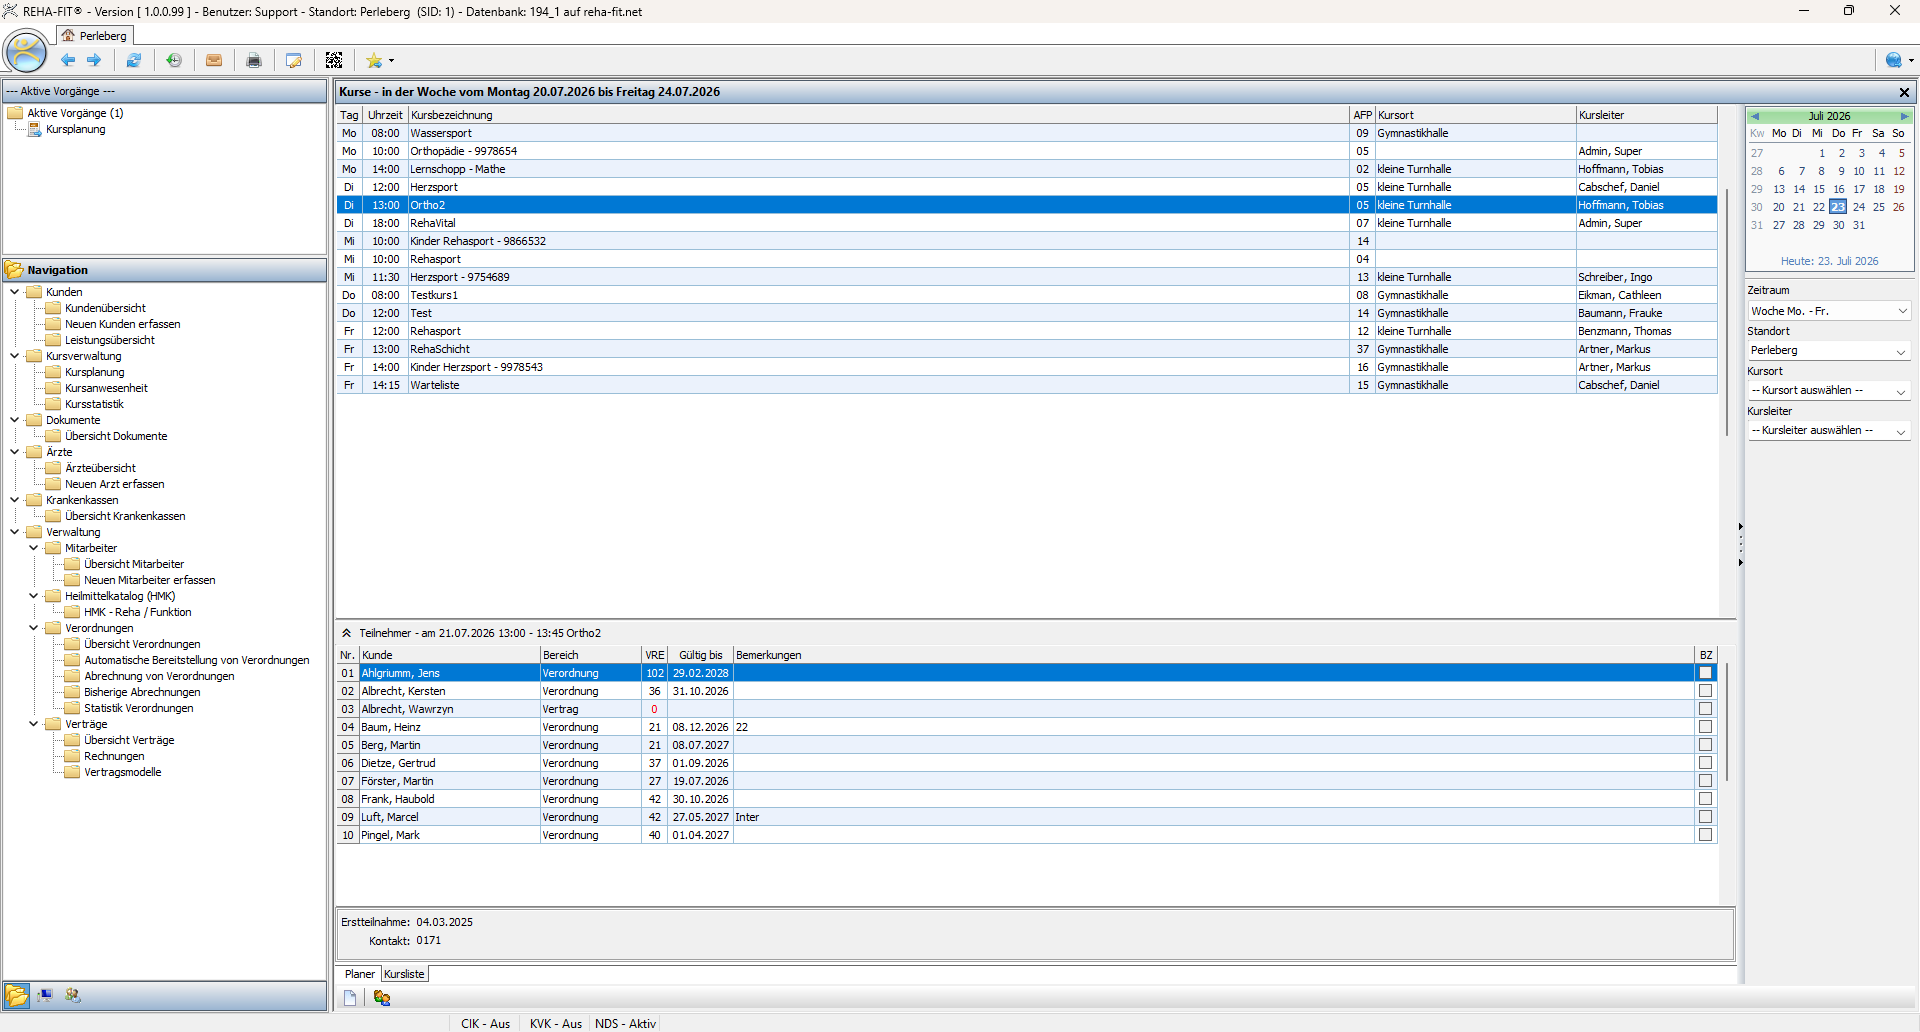1920x1032 pixels.
Task: Collapse the Teilnehmer section with the double chevron
Action: [x=347, y=633]
